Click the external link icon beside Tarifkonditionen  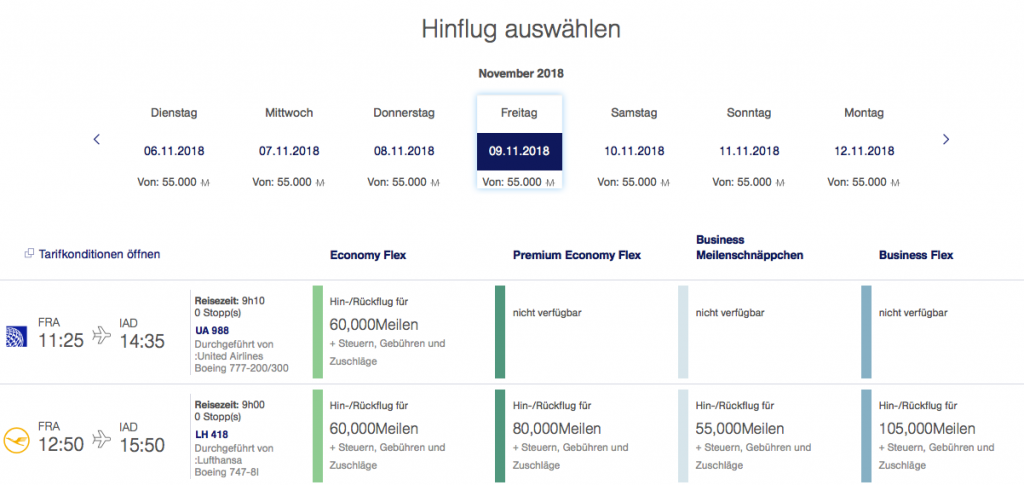click(29, 255)
